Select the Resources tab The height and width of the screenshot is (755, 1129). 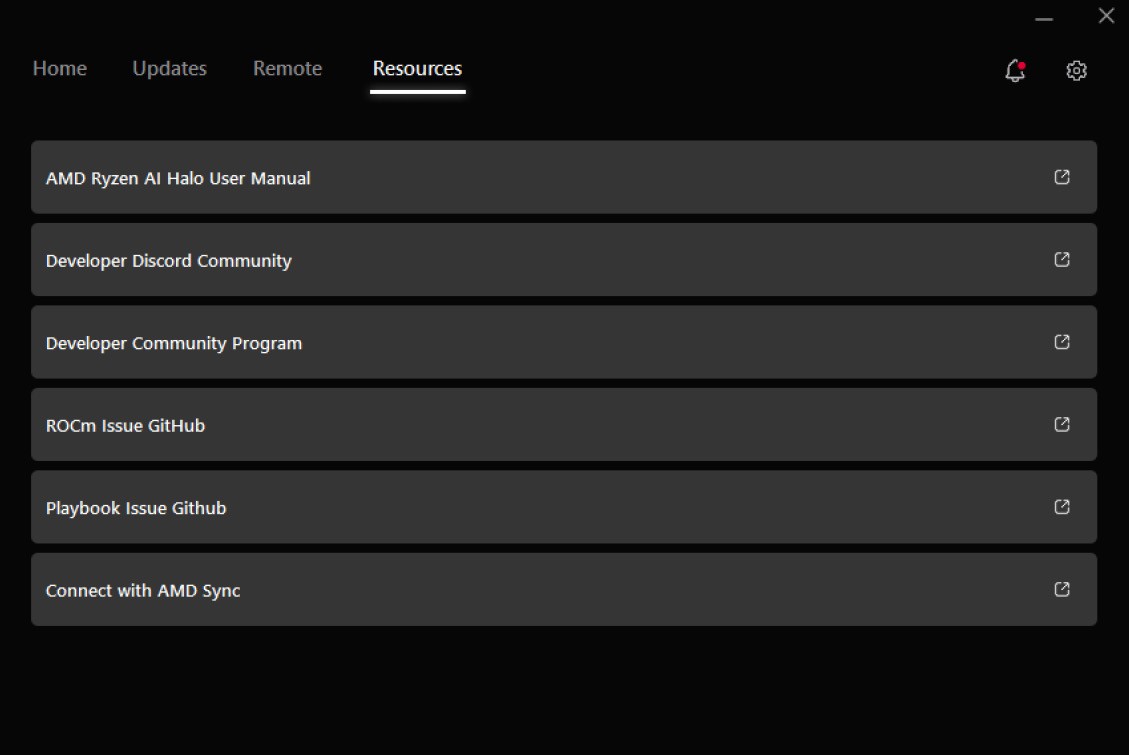pos(418,68)
